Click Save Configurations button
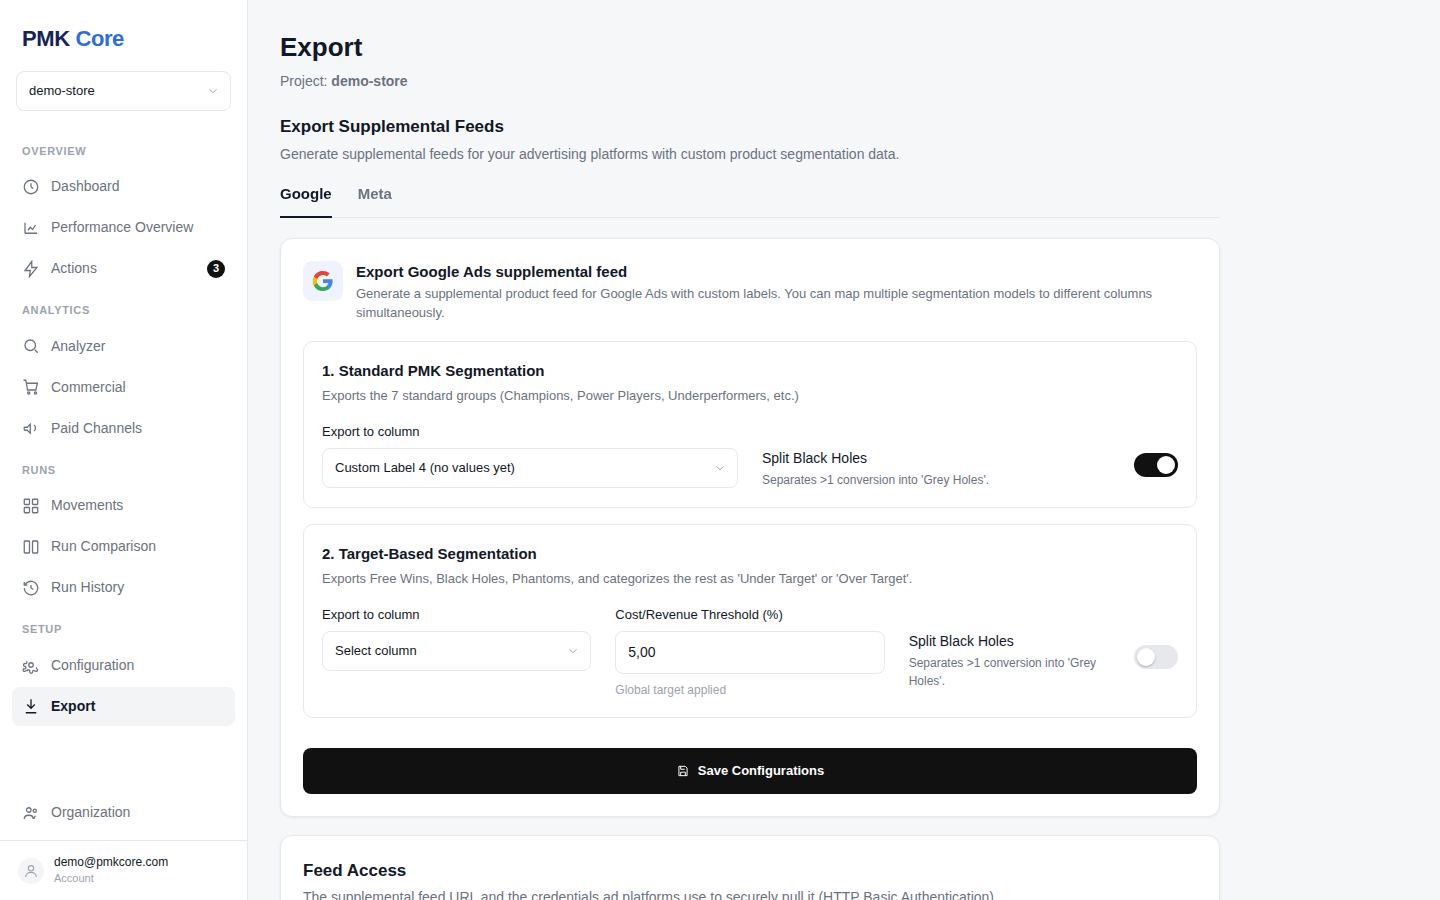 point(750,771)
